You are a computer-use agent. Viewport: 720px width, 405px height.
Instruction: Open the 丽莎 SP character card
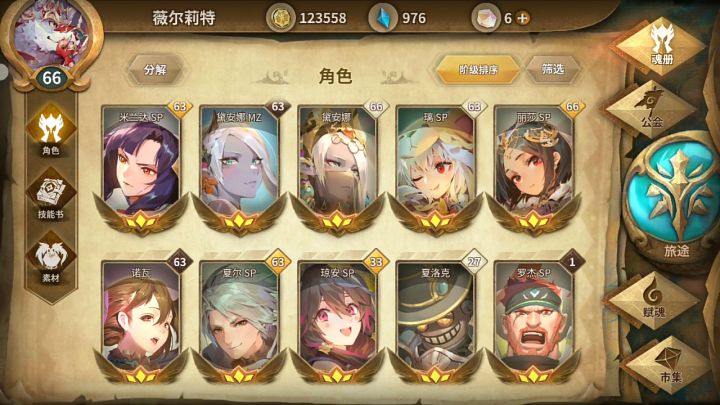pyautogui.click(x=533, y=168)
